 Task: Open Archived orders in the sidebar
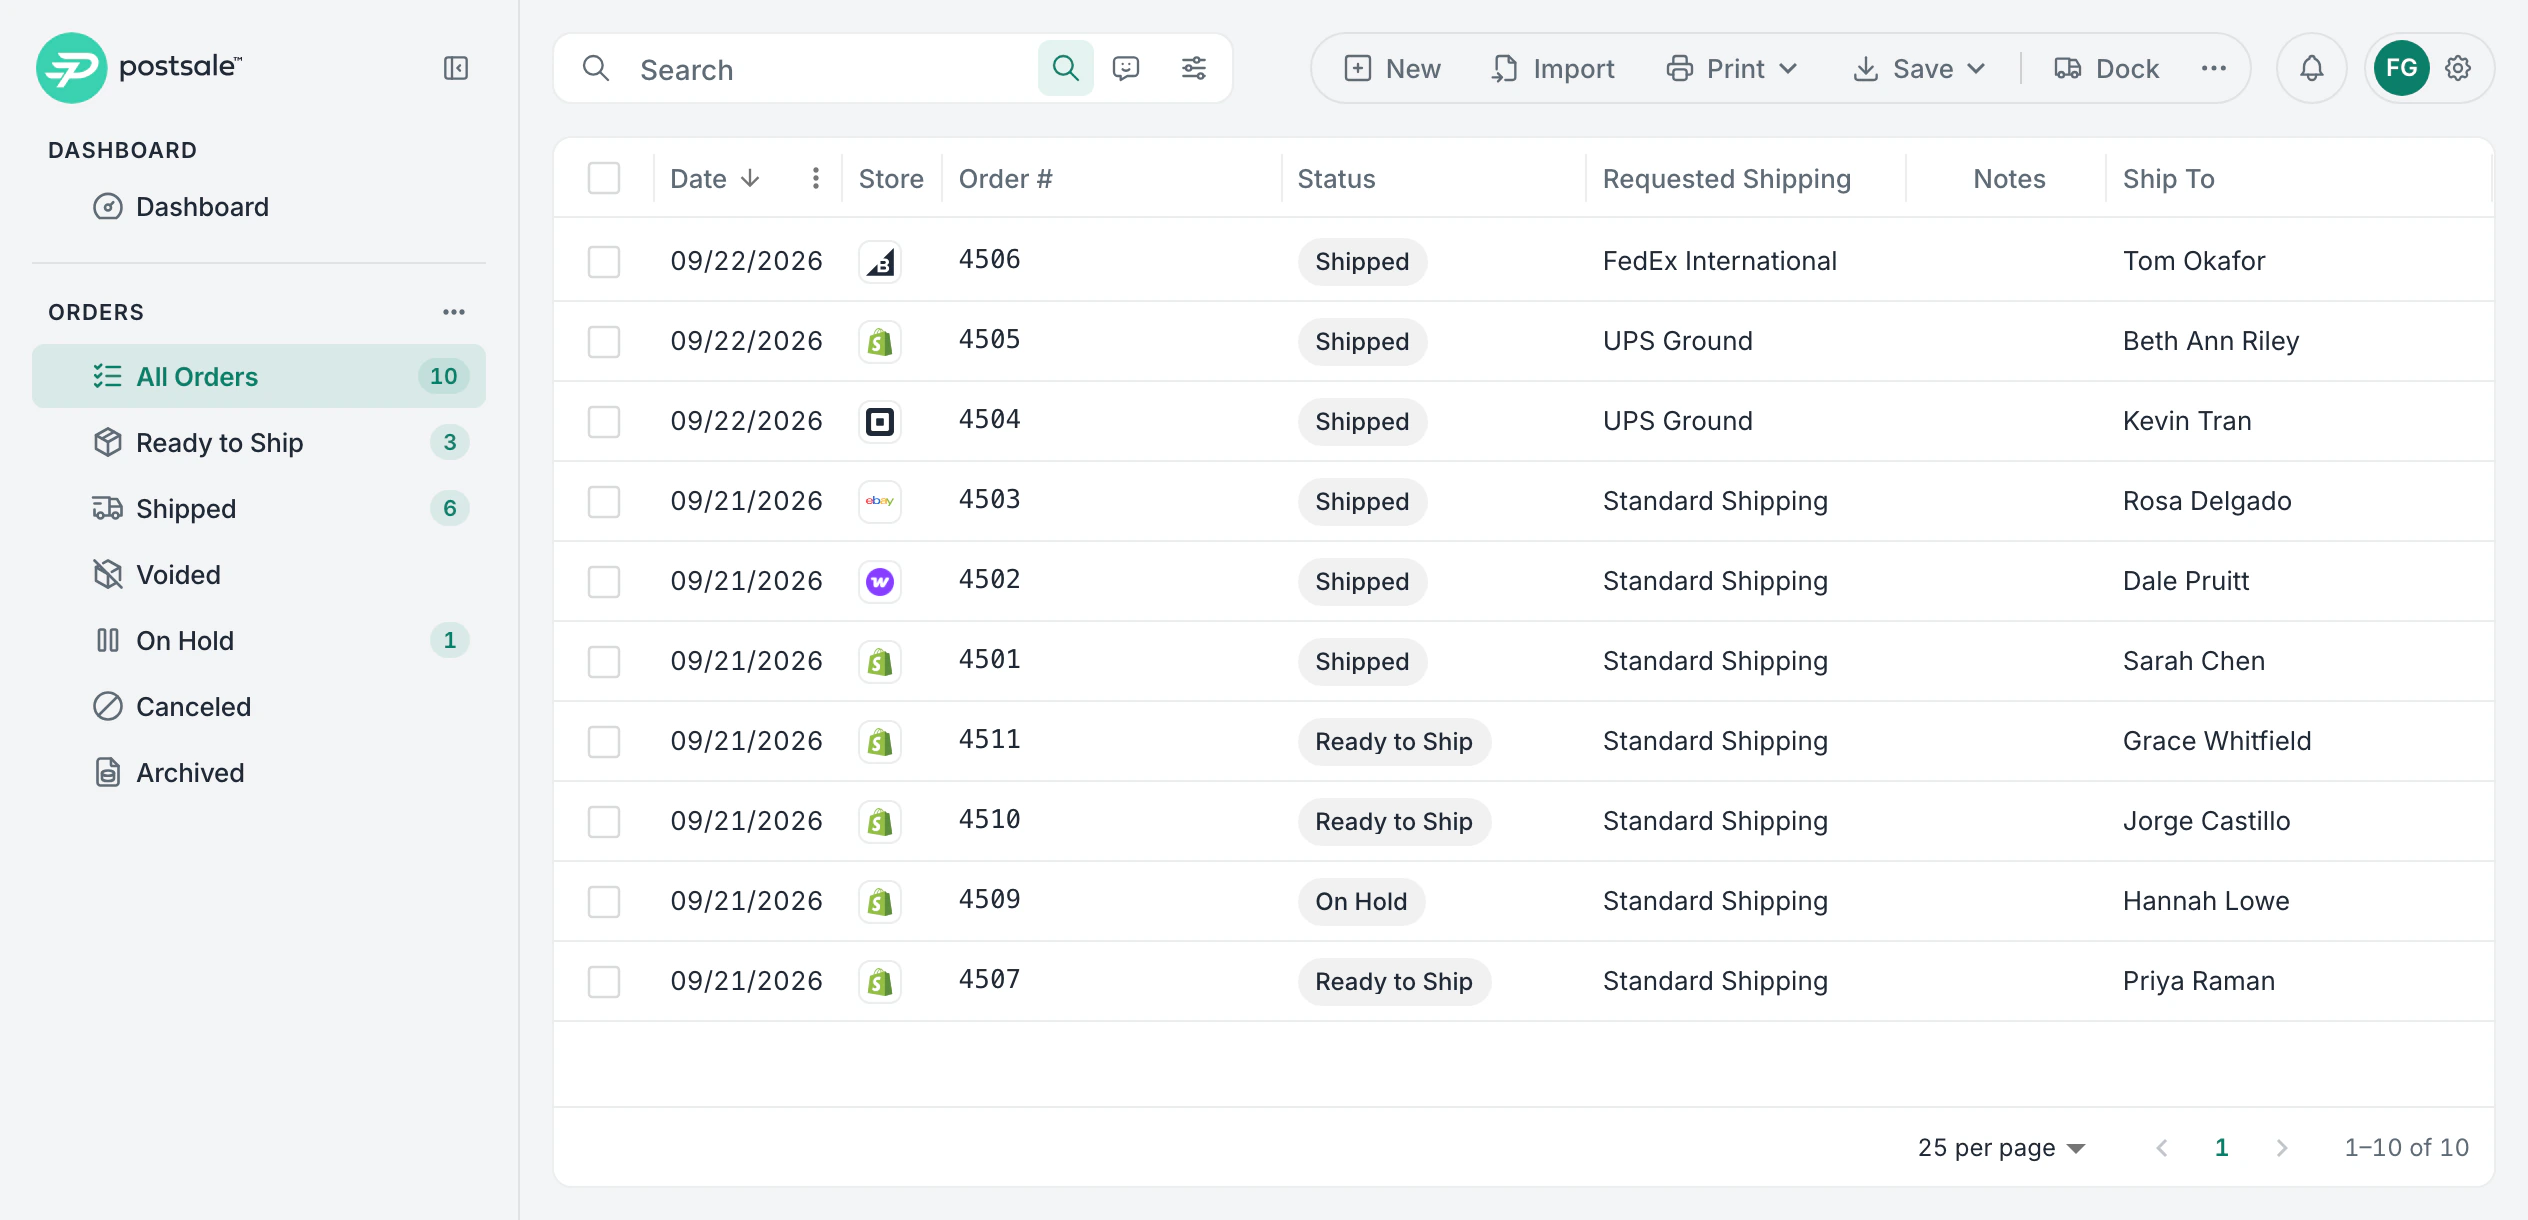[259, 772]
